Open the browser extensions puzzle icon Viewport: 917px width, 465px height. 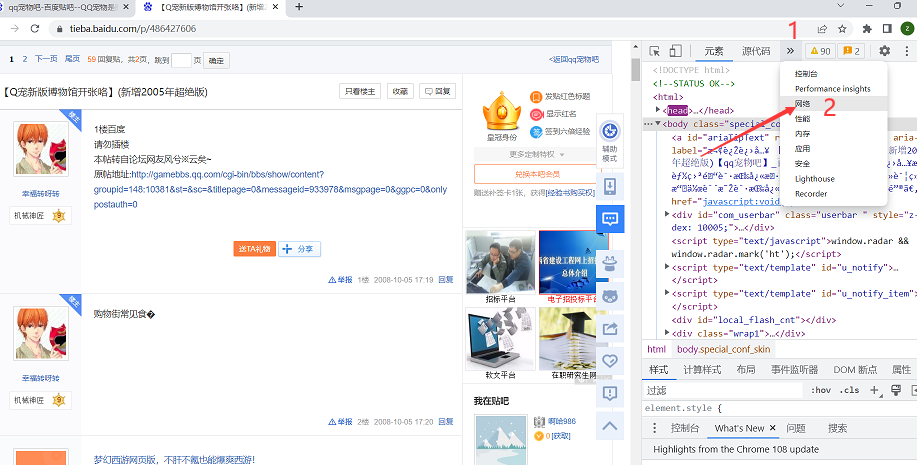[x=867, y=29]
